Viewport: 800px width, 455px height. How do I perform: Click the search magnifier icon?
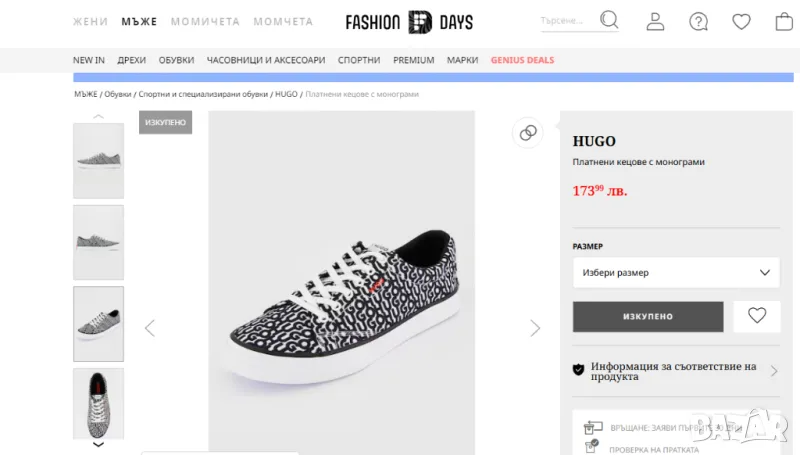pos(609,20)
